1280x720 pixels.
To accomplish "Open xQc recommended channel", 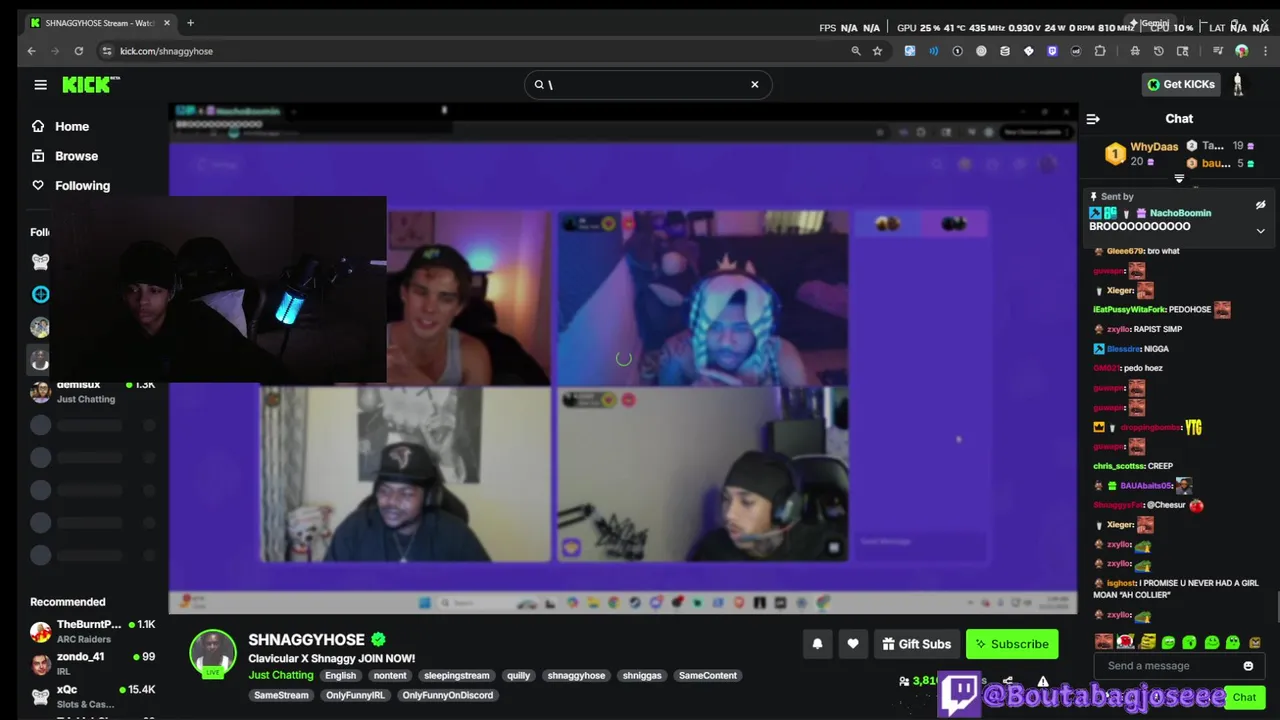I will [92, 696].
